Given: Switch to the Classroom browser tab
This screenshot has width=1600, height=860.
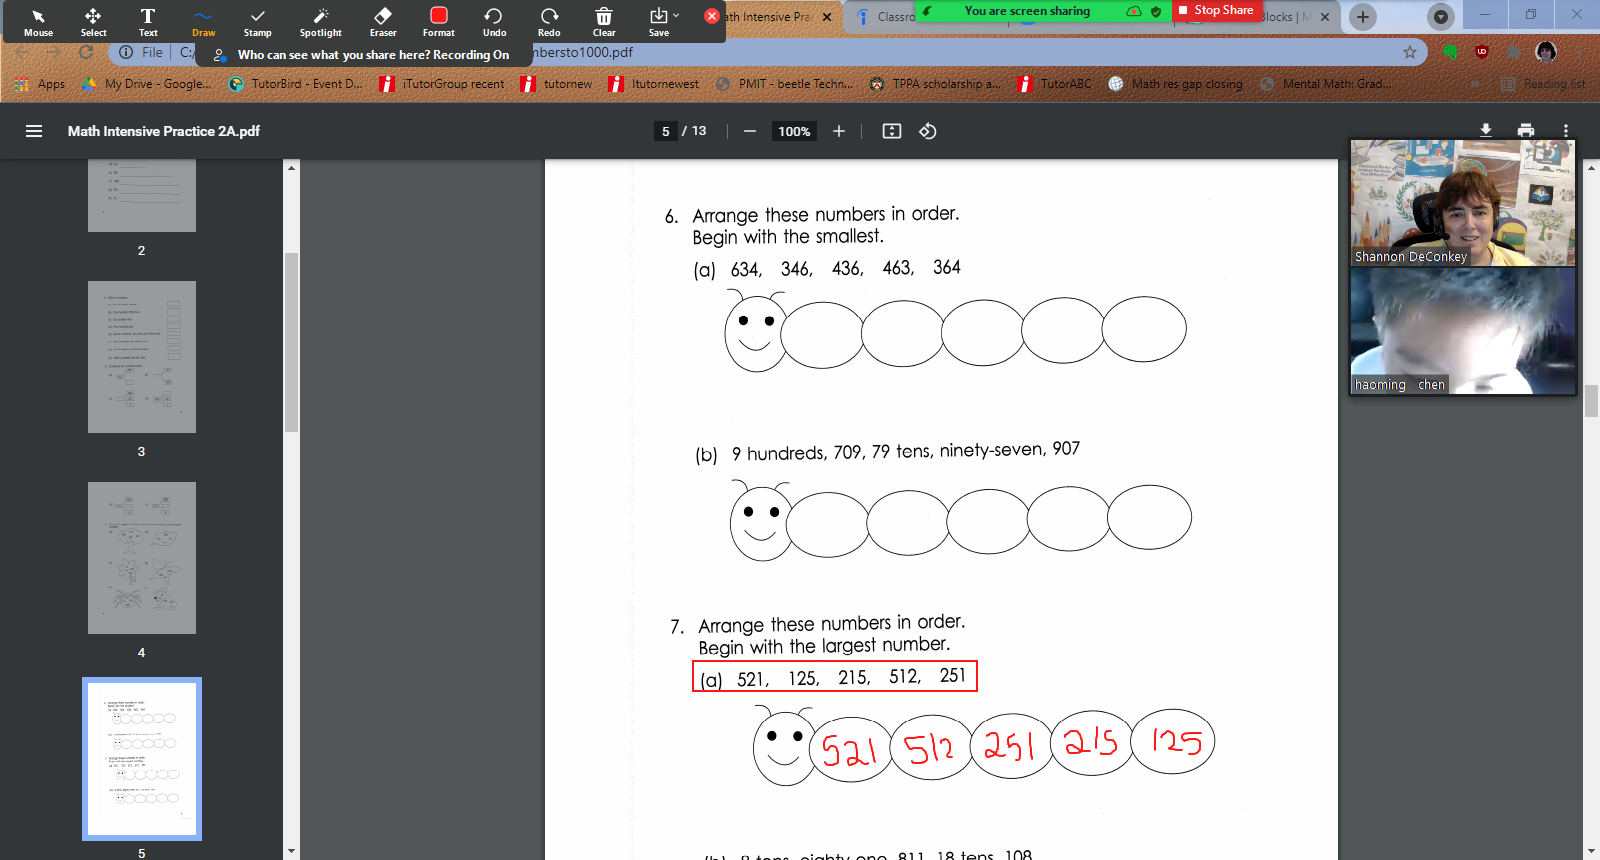Looking at the screenshot, I should coord(887,17).
